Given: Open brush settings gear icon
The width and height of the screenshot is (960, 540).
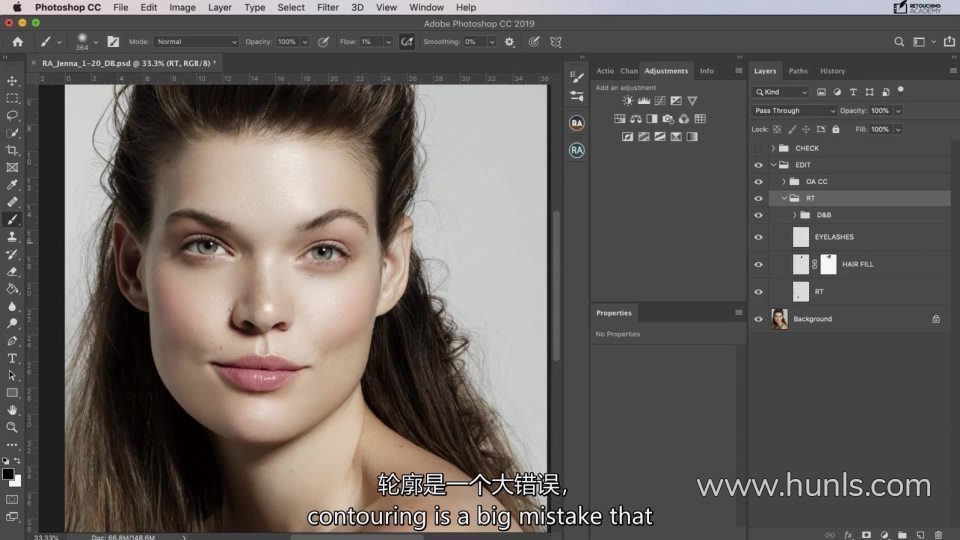Looking at the screenshot, I should [x=509, y=42].
